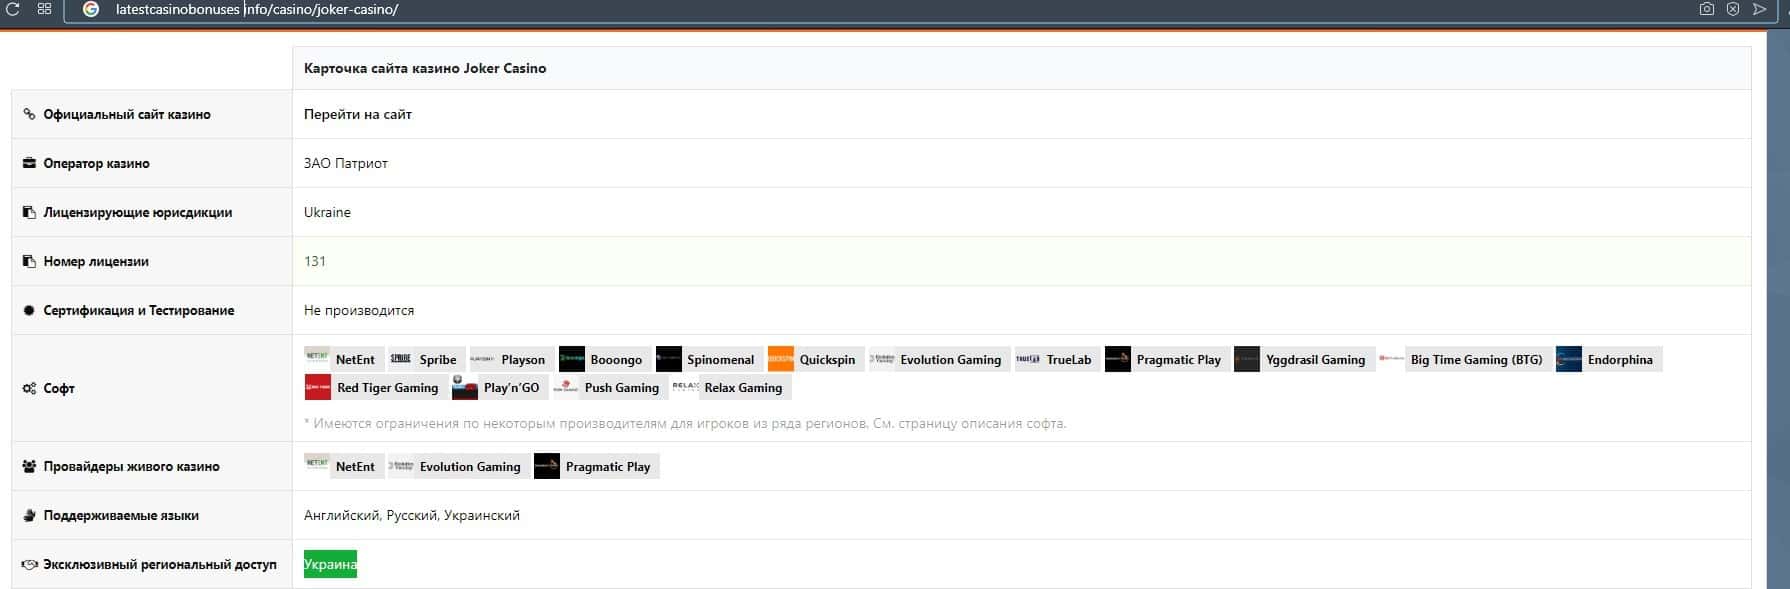Click the software restrictions footnote text
This screenshot has width=1790, height=589.
pyautogui.click(x=685, y=423)
